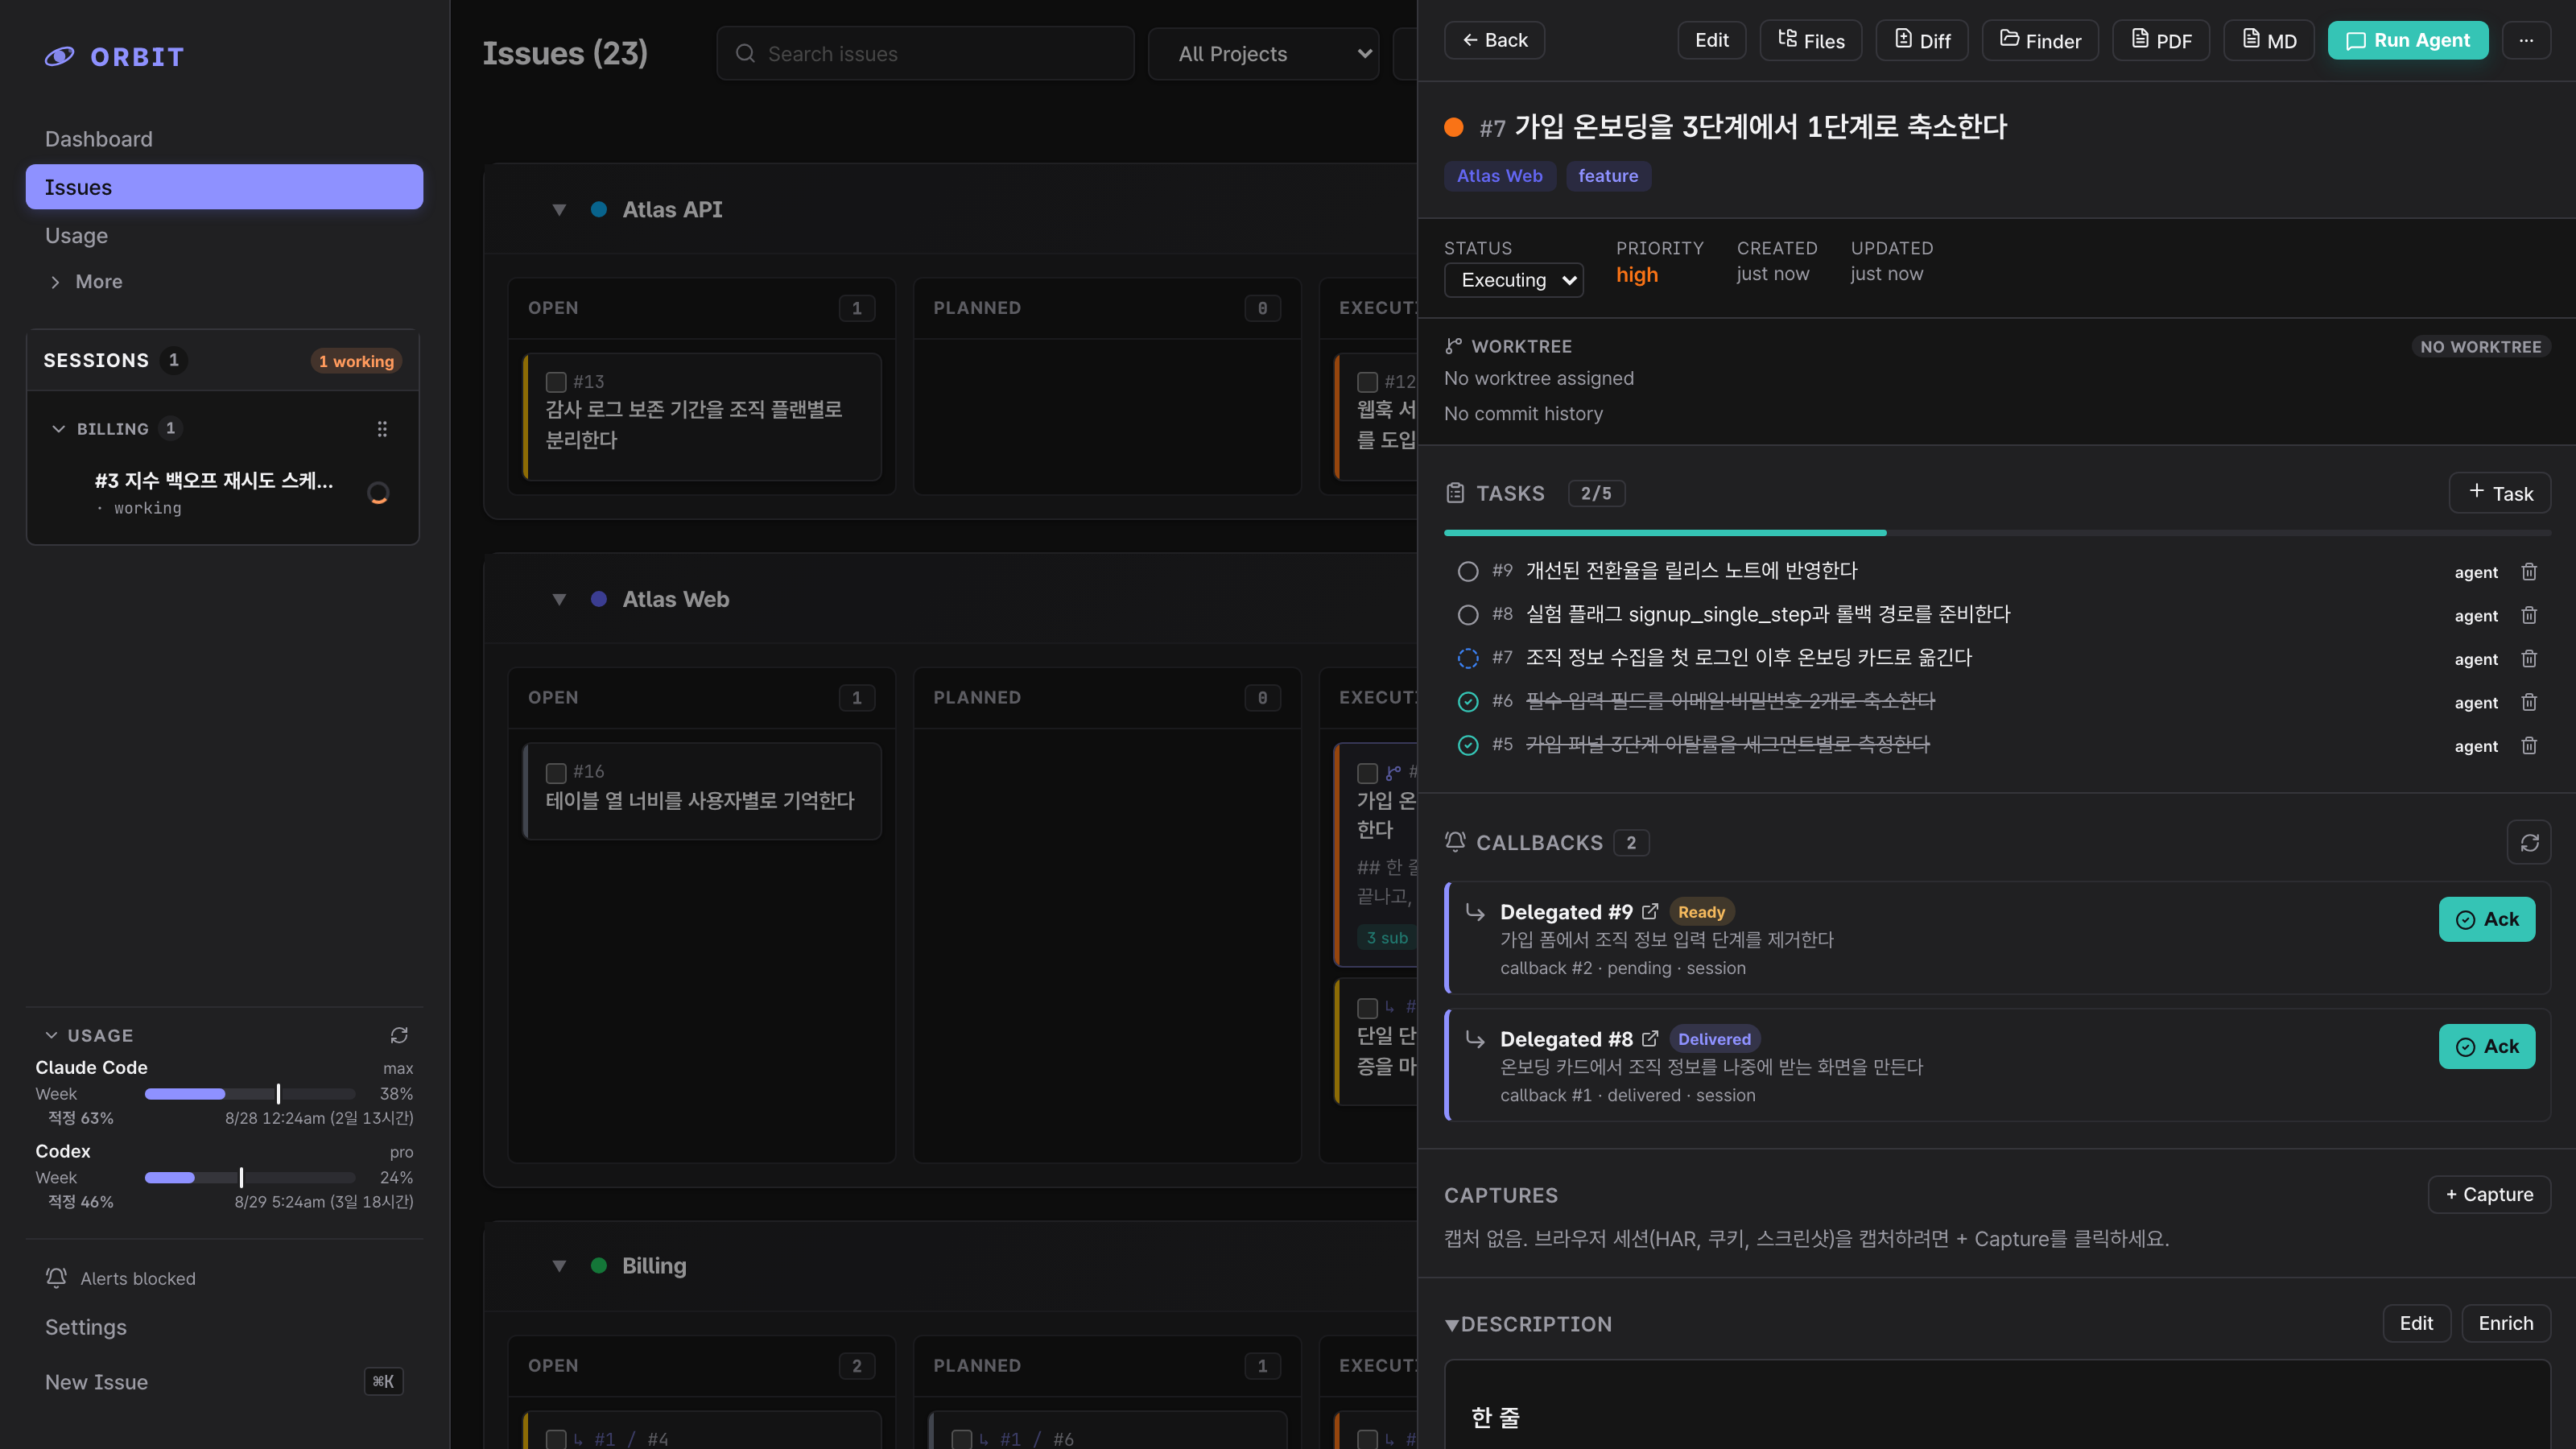This screenshot has height=1449, width=2576.
Task: Open Settings
Action: click(86, 1327)
